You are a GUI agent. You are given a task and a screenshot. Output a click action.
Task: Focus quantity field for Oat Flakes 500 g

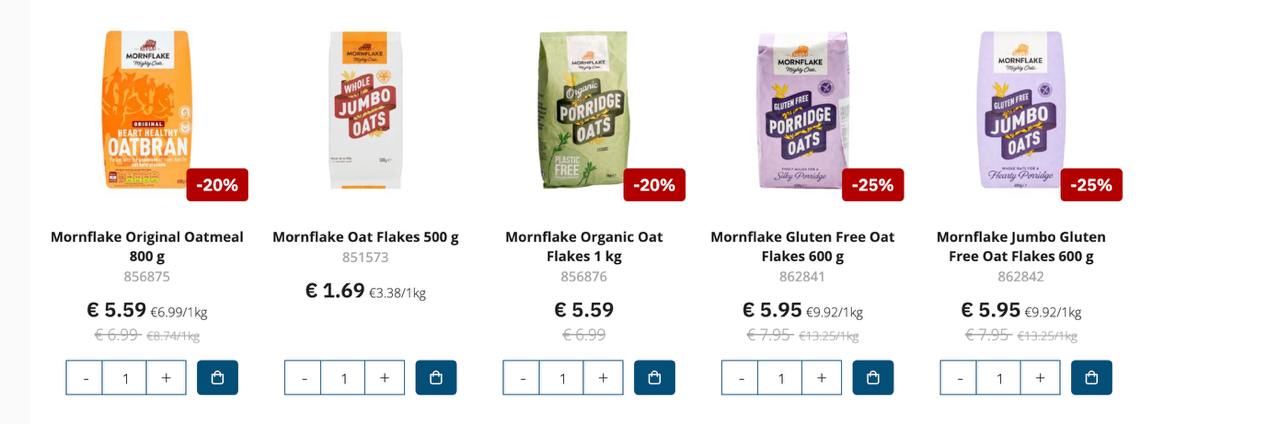(344, 378)
